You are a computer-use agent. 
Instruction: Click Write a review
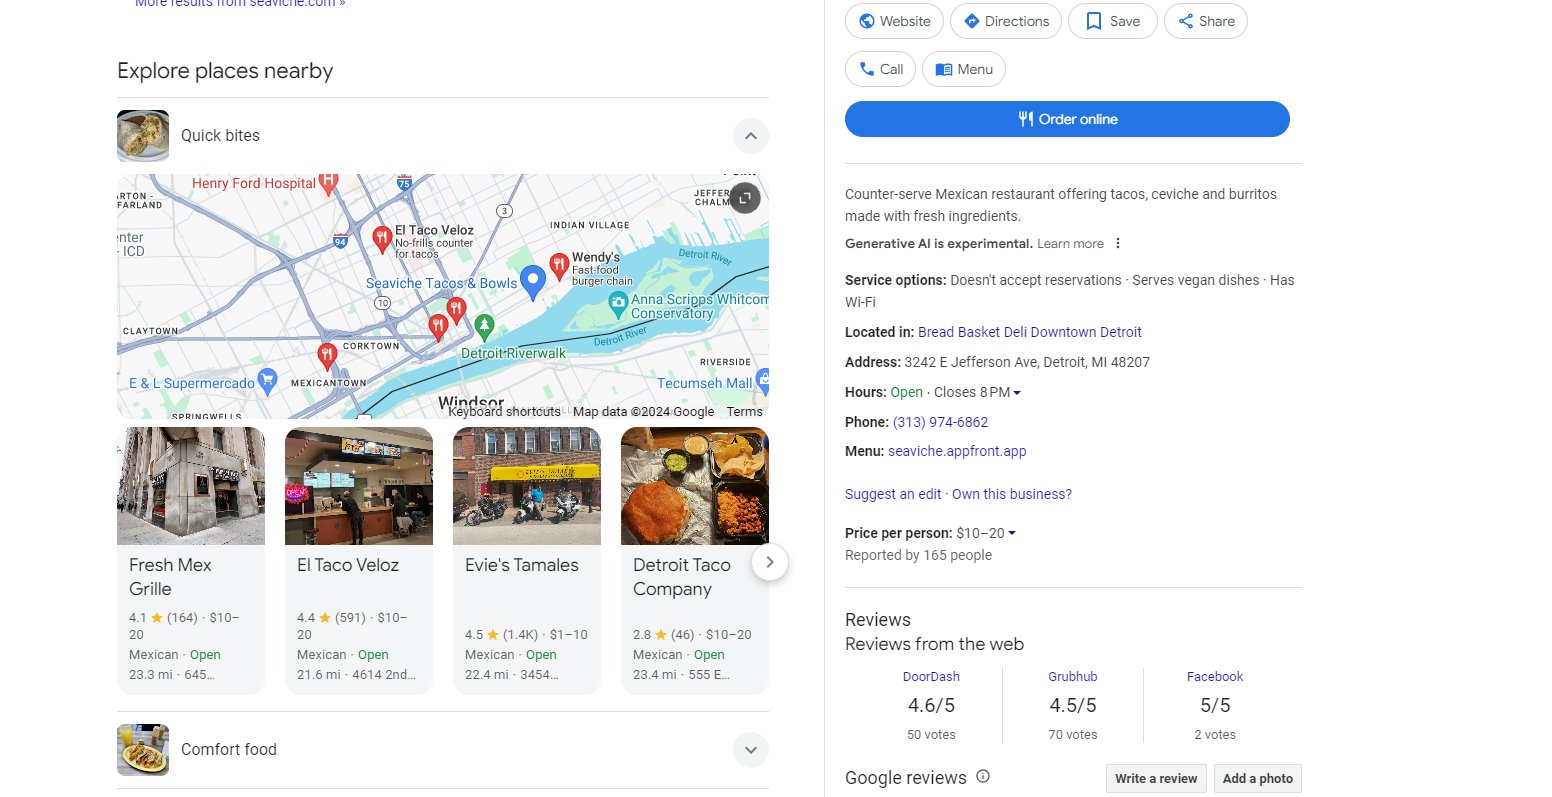[x=1156, y=778]
